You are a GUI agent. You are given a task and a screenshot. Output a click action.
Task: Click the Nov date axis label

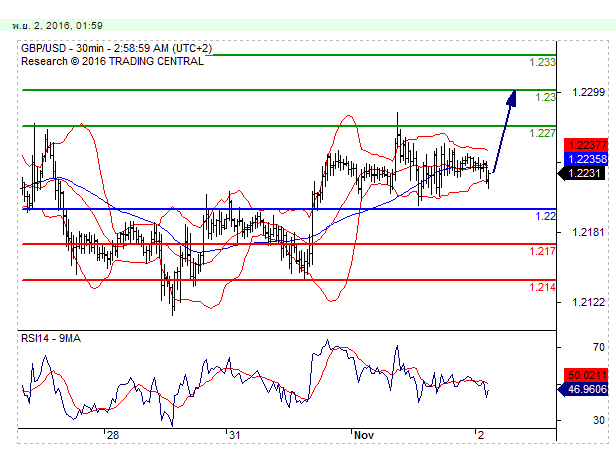tap(363, 436)
